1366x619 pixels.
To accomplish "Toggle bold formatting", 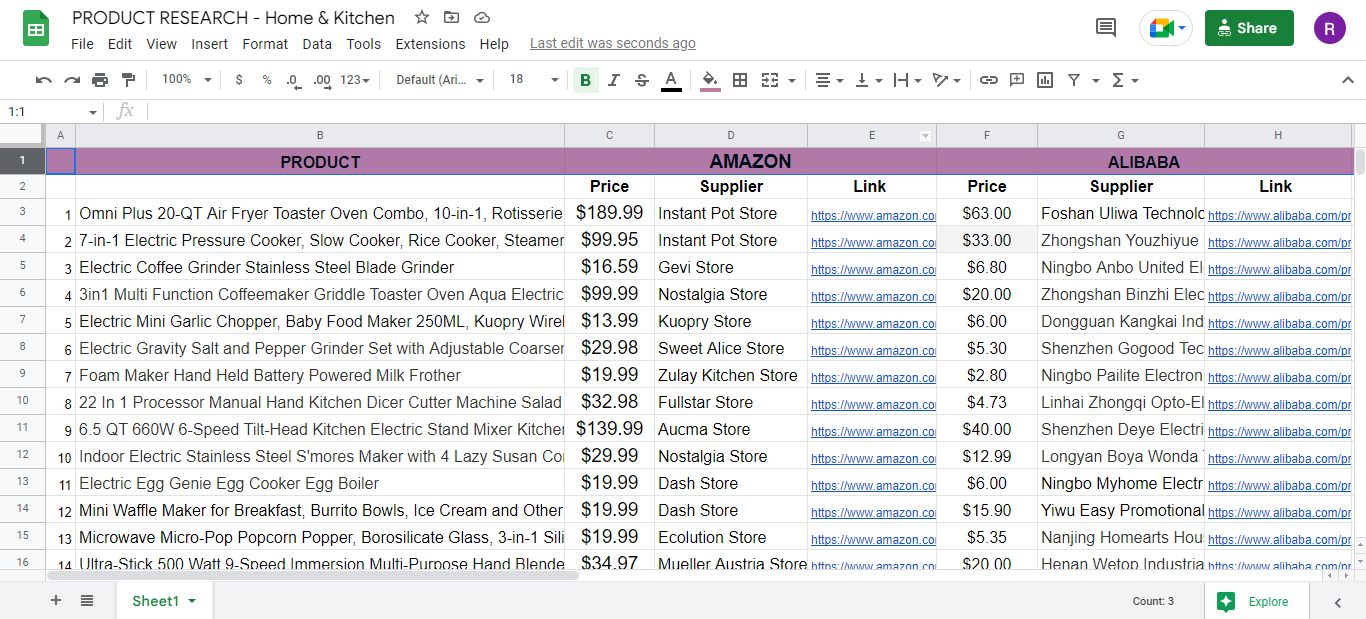I will click(585, 79).
